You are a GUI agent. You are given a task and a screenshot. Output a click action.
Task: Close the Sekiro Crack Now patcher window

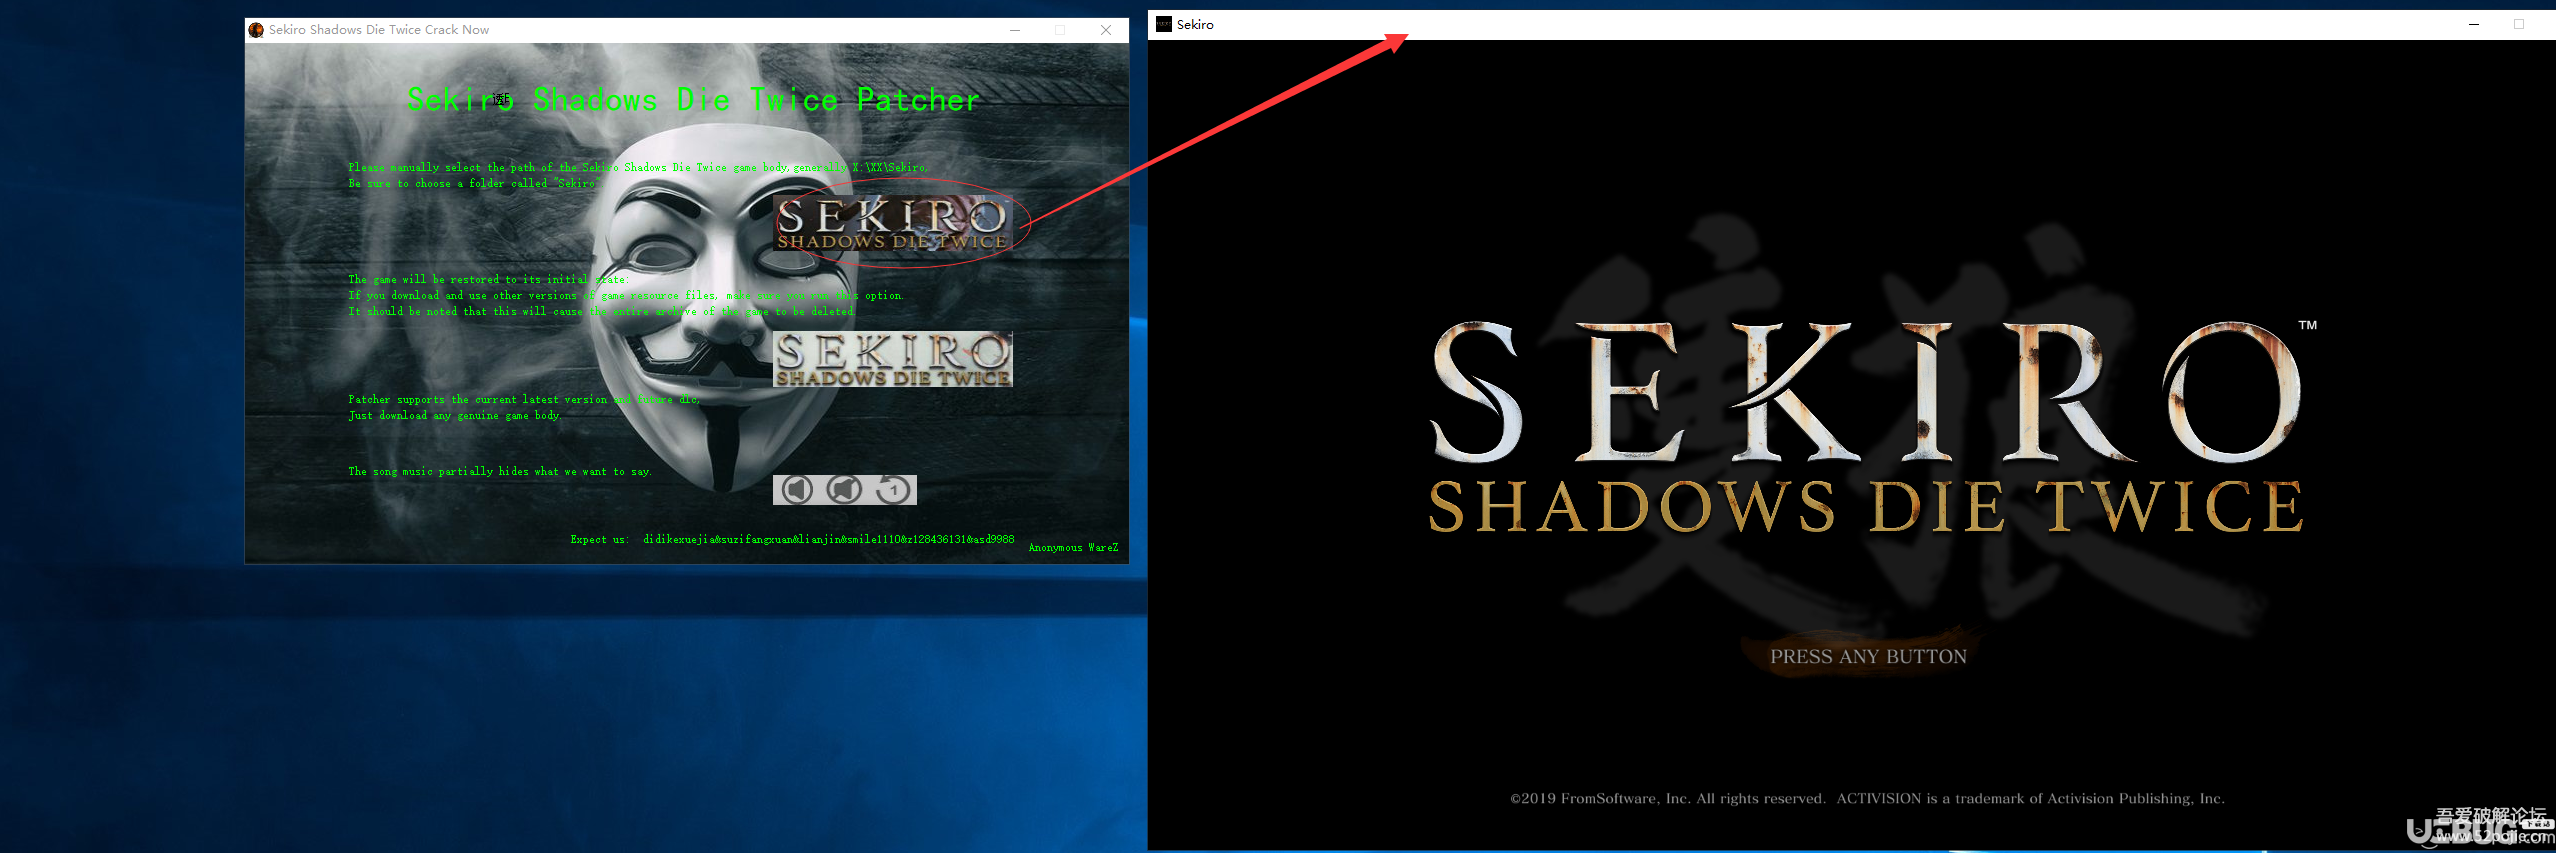[x=1106, y=30]
